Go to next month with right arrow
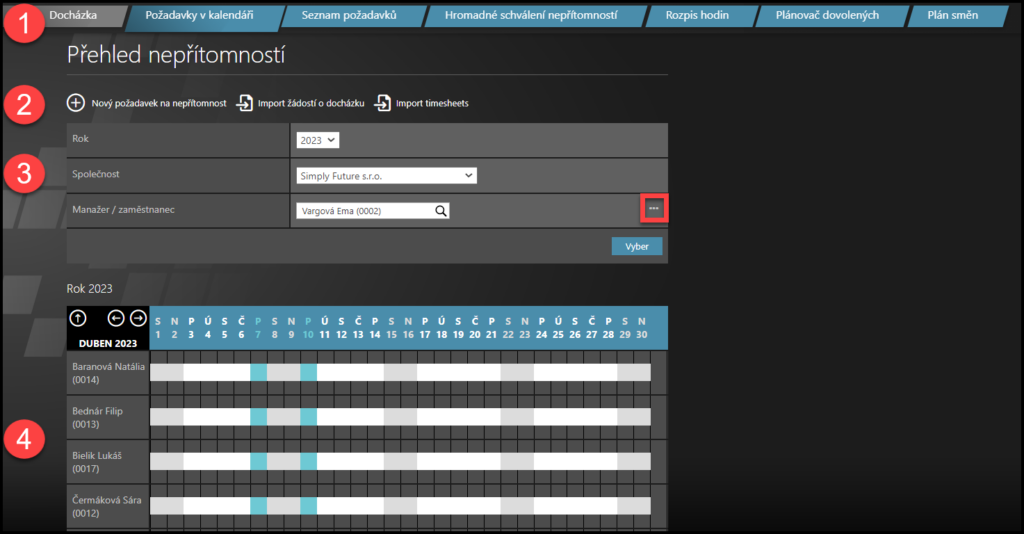This screenshot has width=1024, height=534. coord(138,318)
